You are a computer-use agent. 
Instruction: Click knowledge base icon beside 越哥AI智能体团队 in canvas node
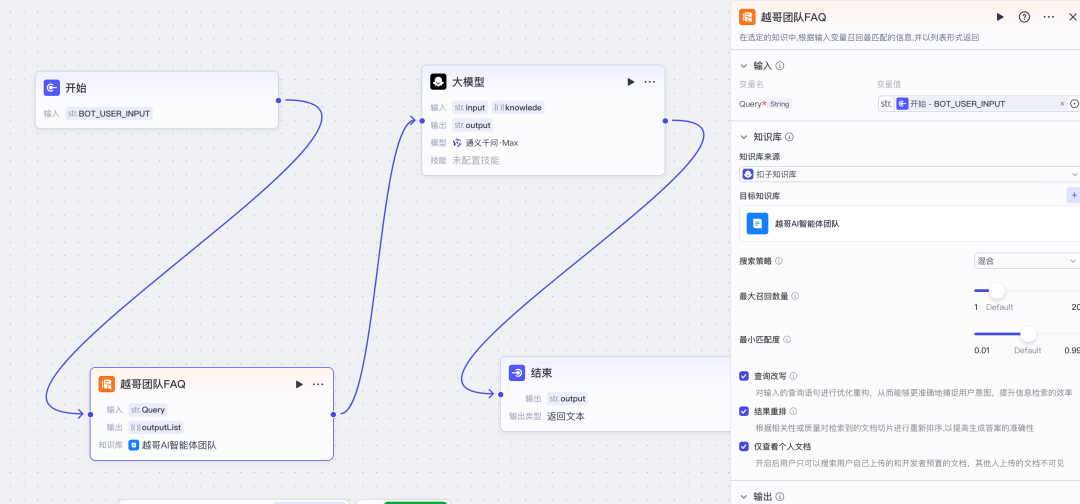pyautogui.click(x=134, y=445)
